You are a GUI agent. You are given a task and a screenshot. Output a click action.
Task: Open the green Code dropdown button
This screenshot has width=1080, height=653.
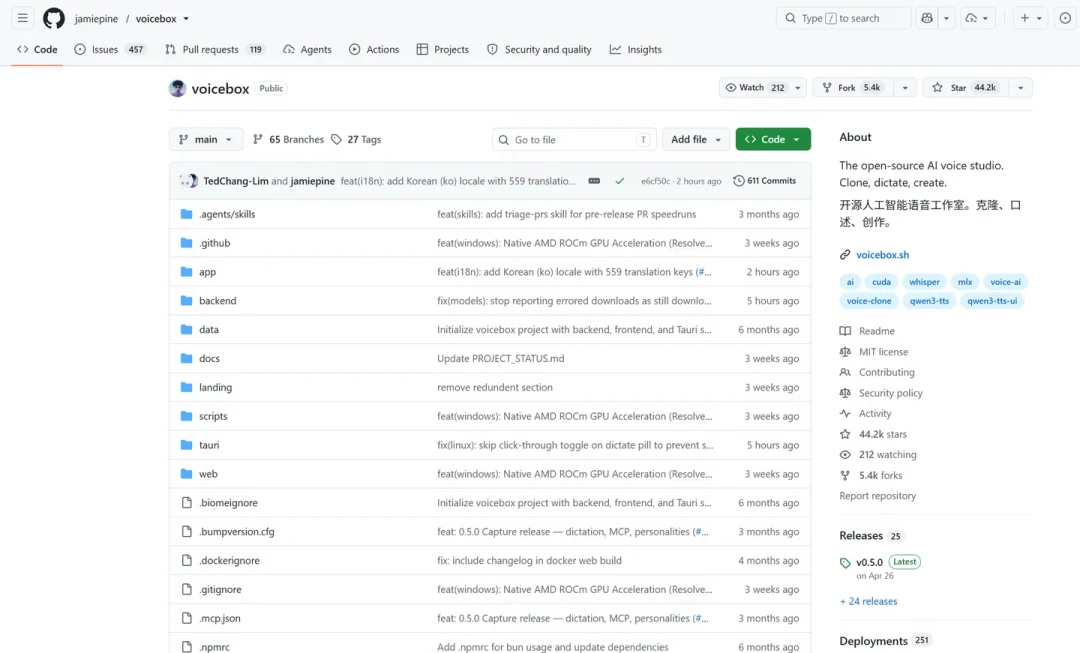click(773, 139)
